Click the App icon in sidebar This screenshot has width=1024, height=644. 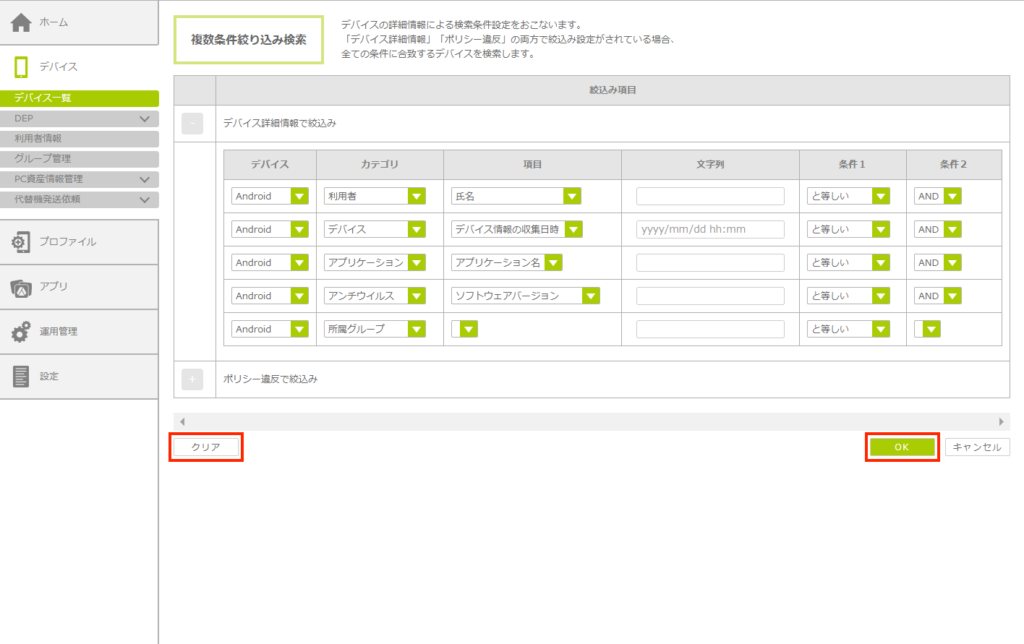click(x=21, y=287)
